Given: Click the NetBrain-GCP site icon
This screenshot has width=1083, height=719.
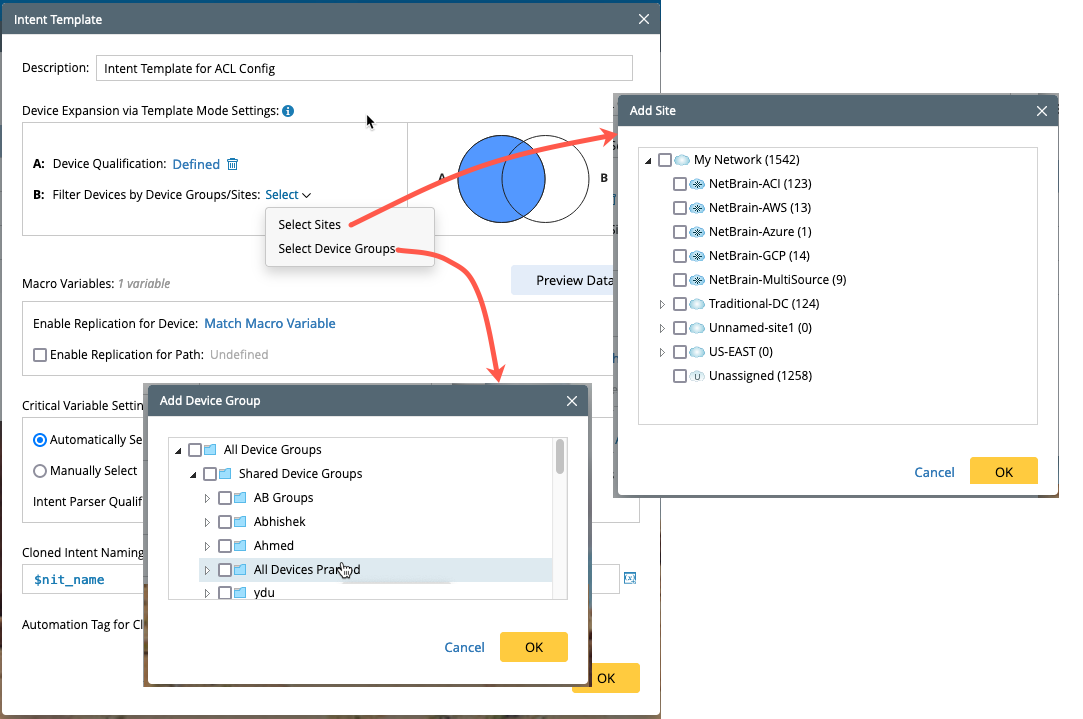Looking at the screenshot, I should tap(697, 256).
